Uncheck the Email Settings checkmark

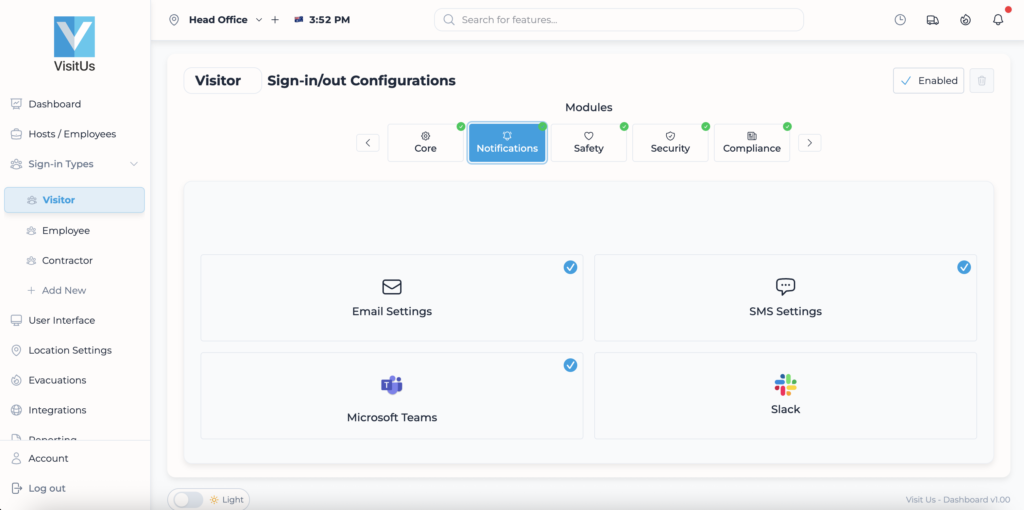(x=570, y=267)
